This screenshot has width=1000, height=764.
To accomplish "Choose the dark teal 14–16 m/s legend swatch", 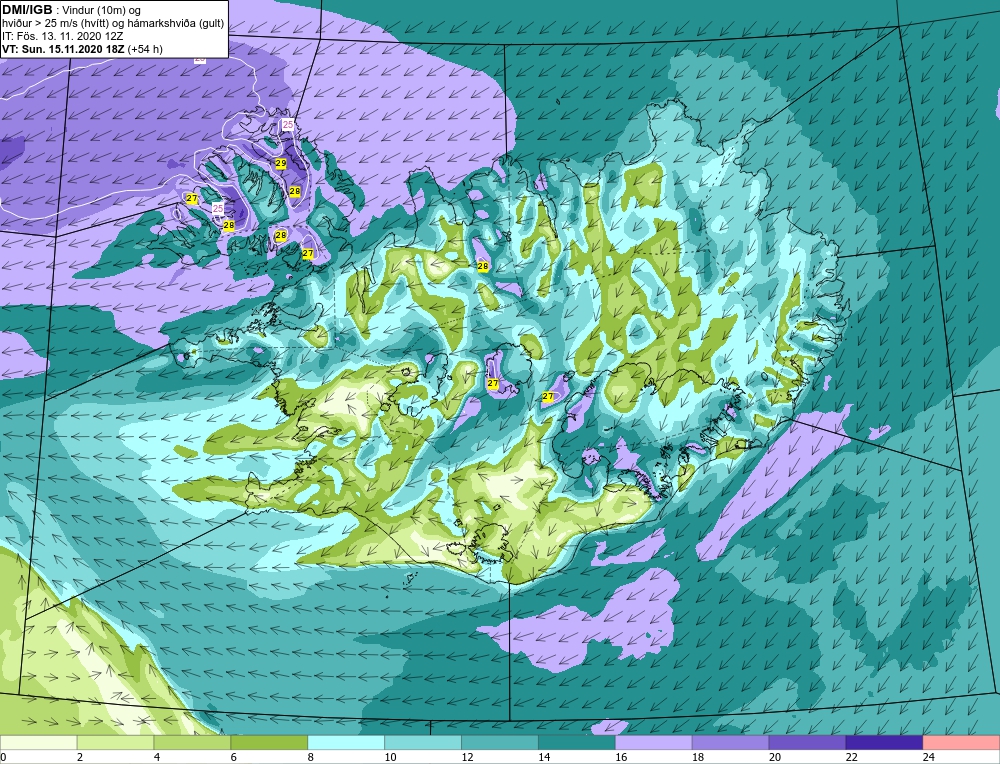I will (577, 743).
